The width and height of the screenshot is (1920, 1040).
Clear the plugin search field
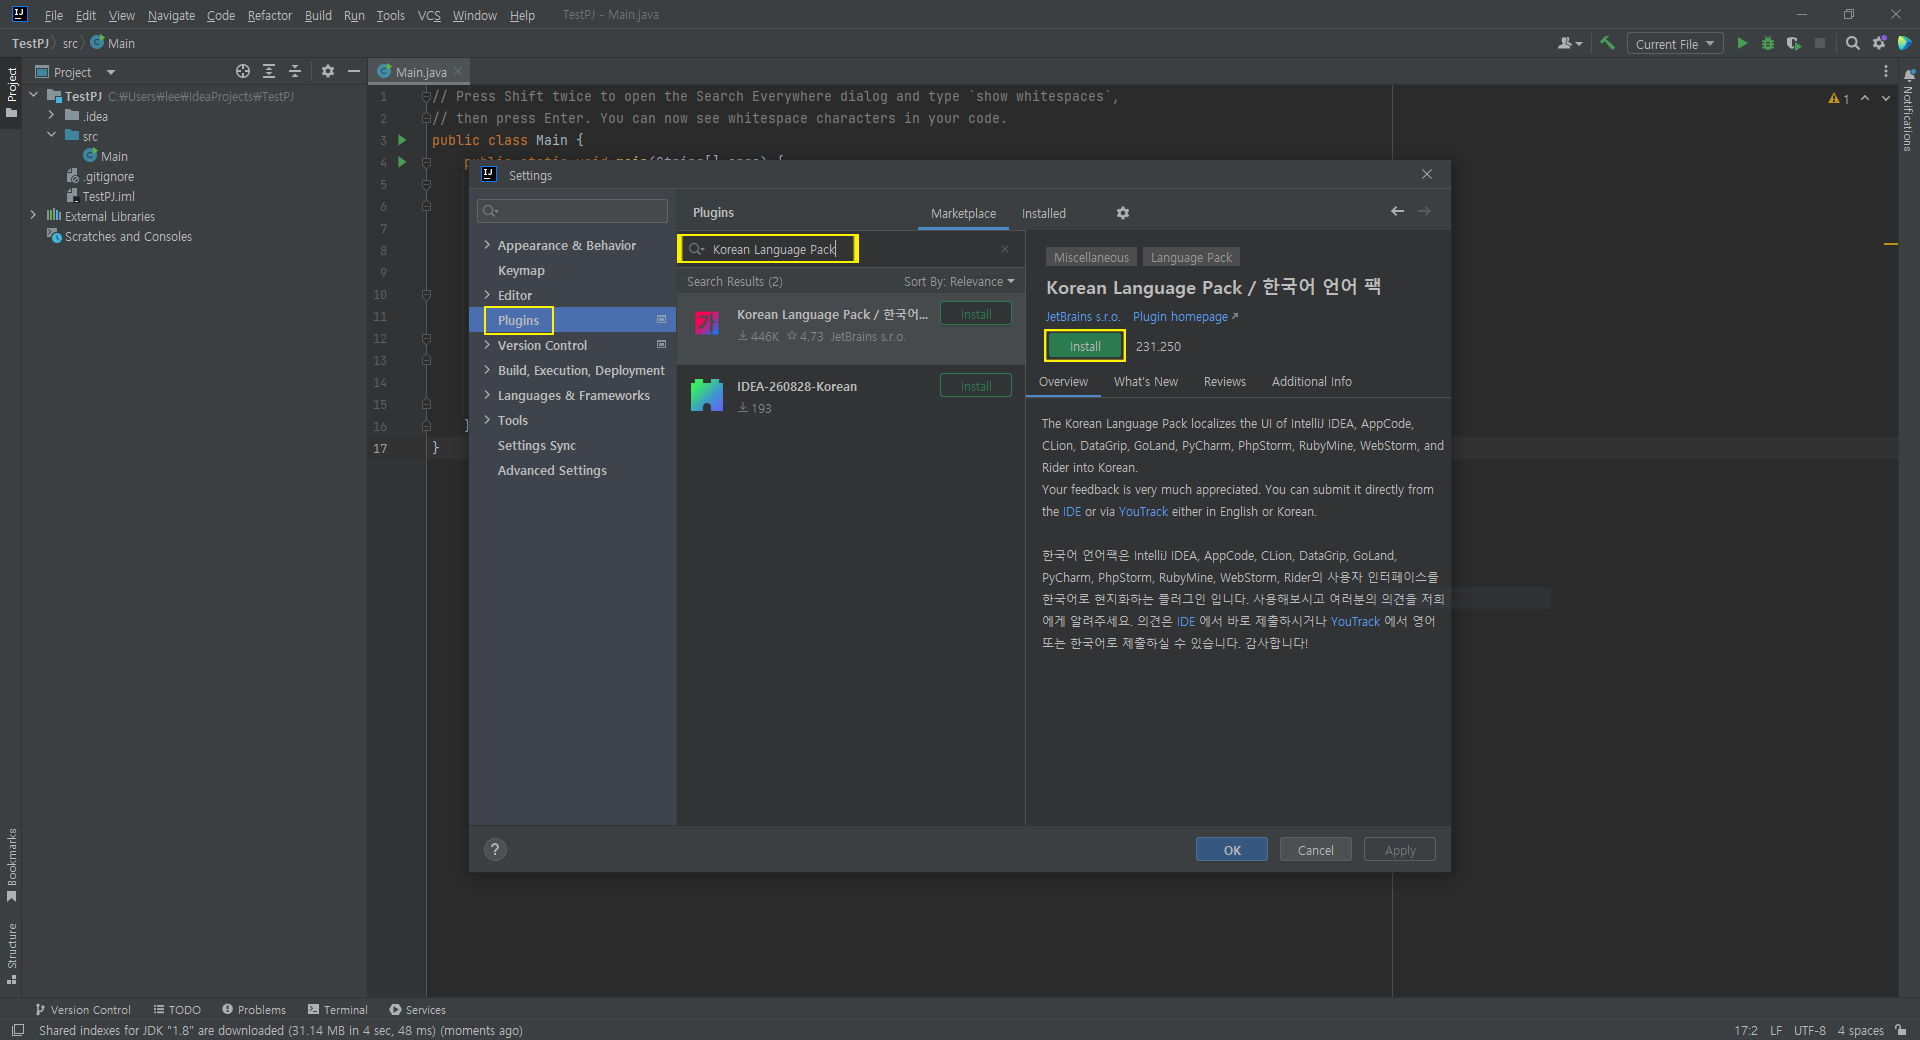tap(1005, 249)
